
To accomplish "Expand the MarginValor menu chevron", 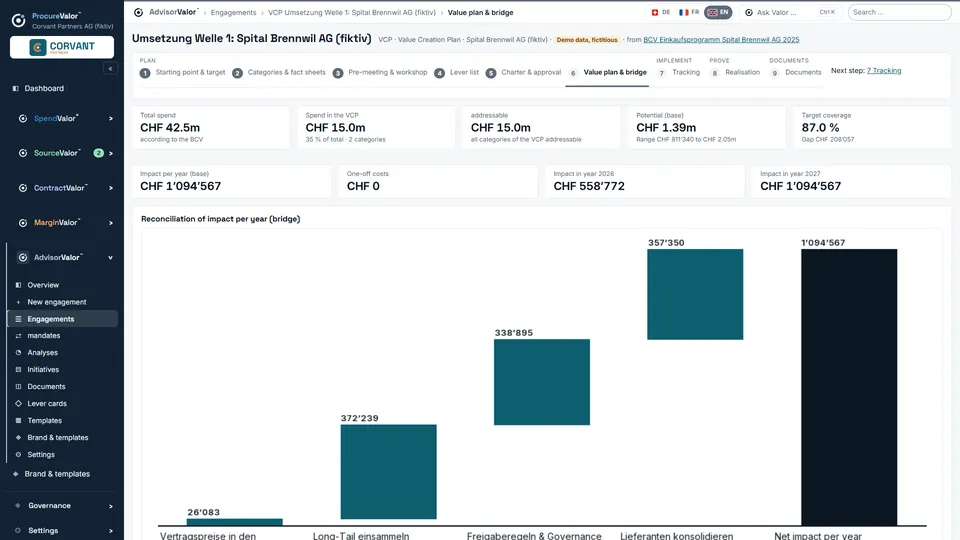I will tap(111, 223).
